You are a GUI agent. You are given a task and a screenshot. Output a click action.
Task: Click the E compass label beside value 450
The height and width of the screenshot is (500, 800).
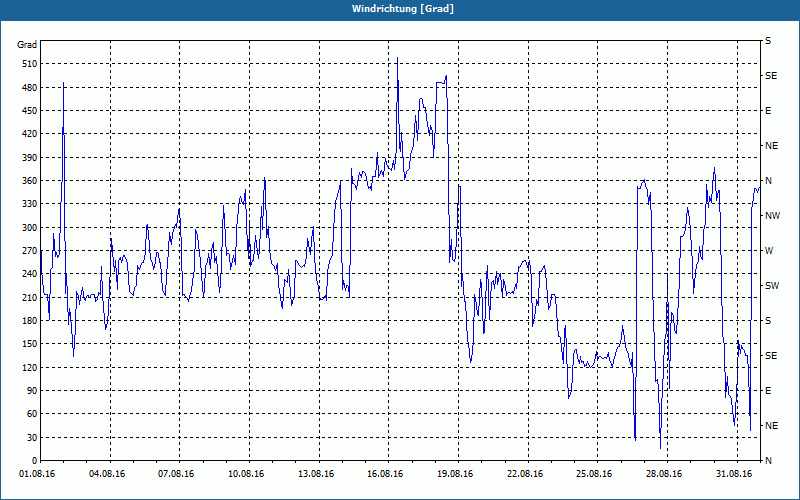click(768, 111)
